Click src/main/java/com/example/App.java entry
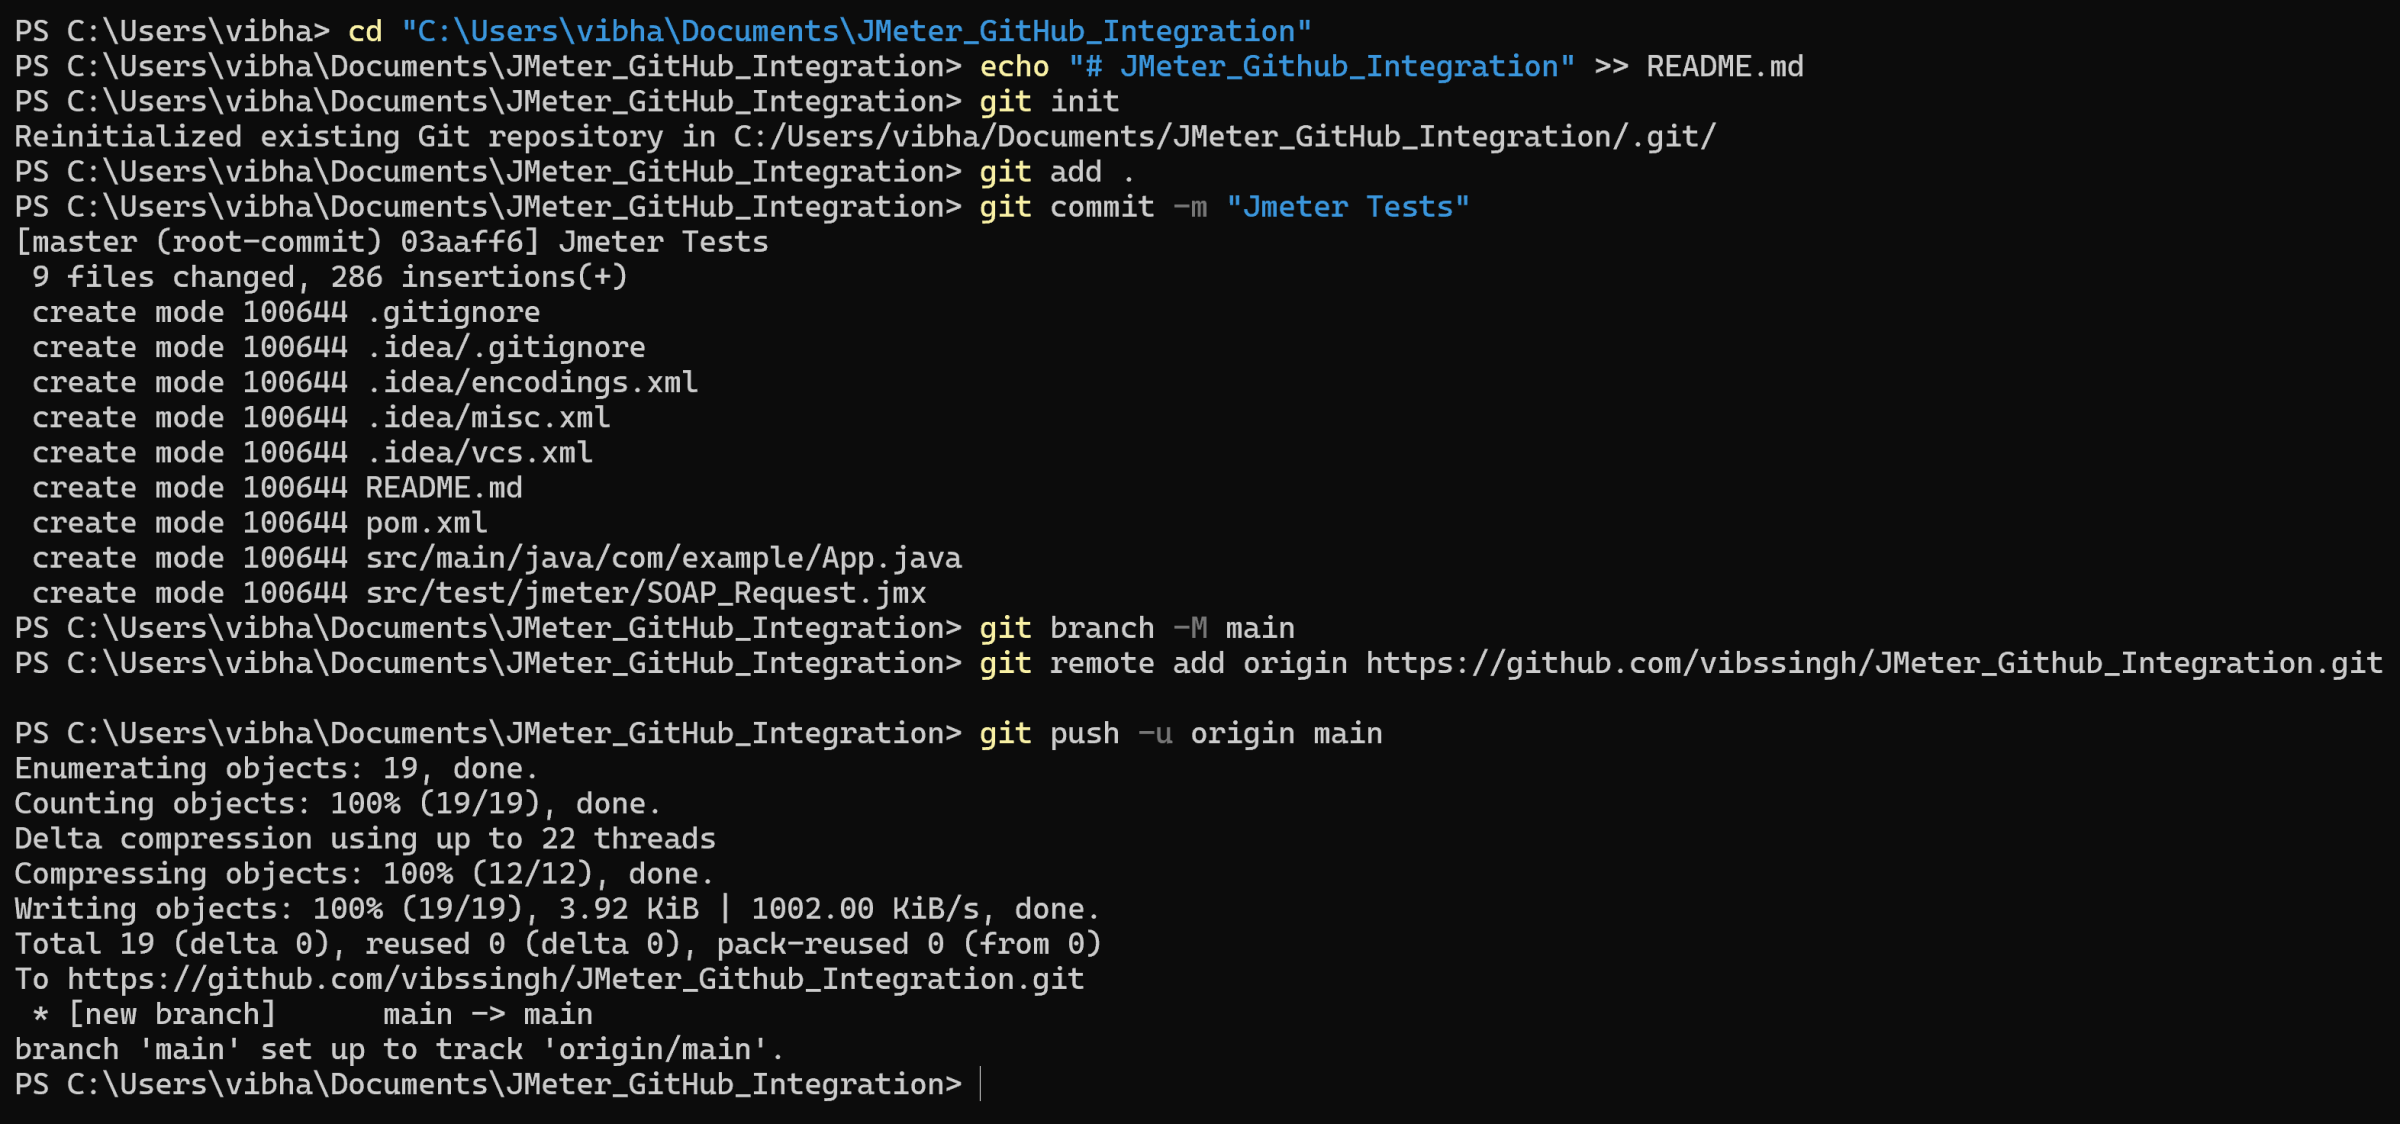This screenshot has height=1124, width=2400. coord(664,557)
